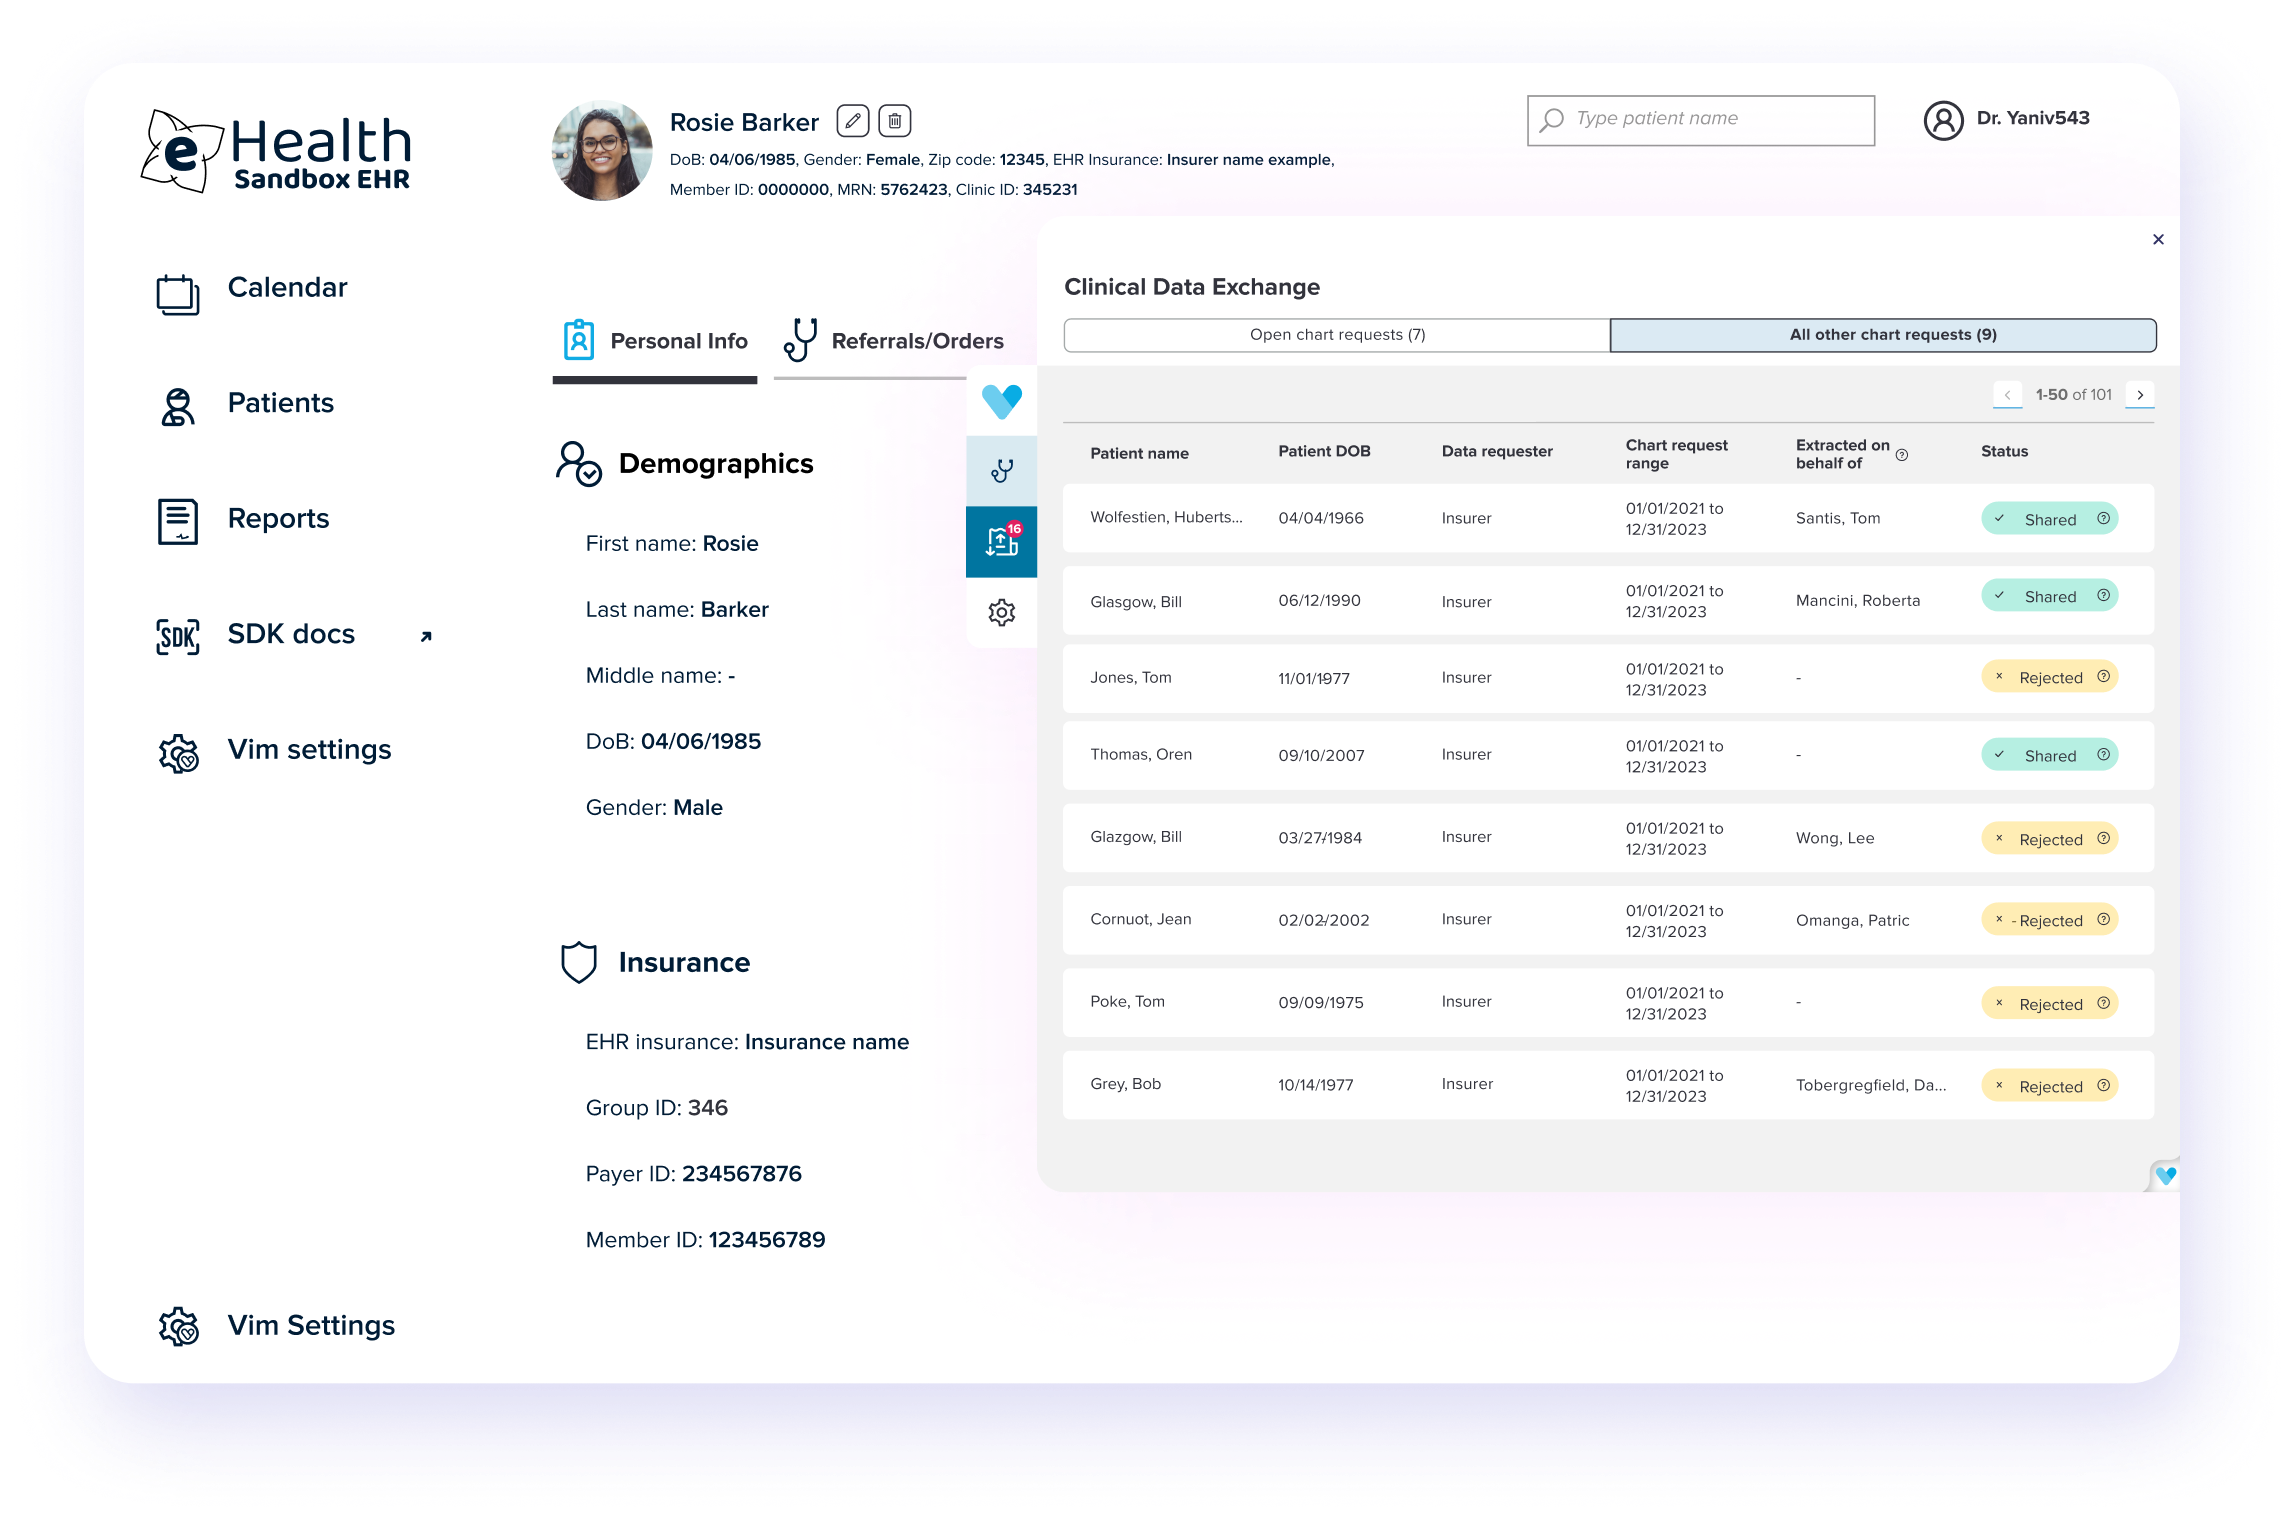The width and height of the screenshot is (2292, 1516).
Task: Click the info icon beside Extracted on behalf of
Action: pos(1902,455)
